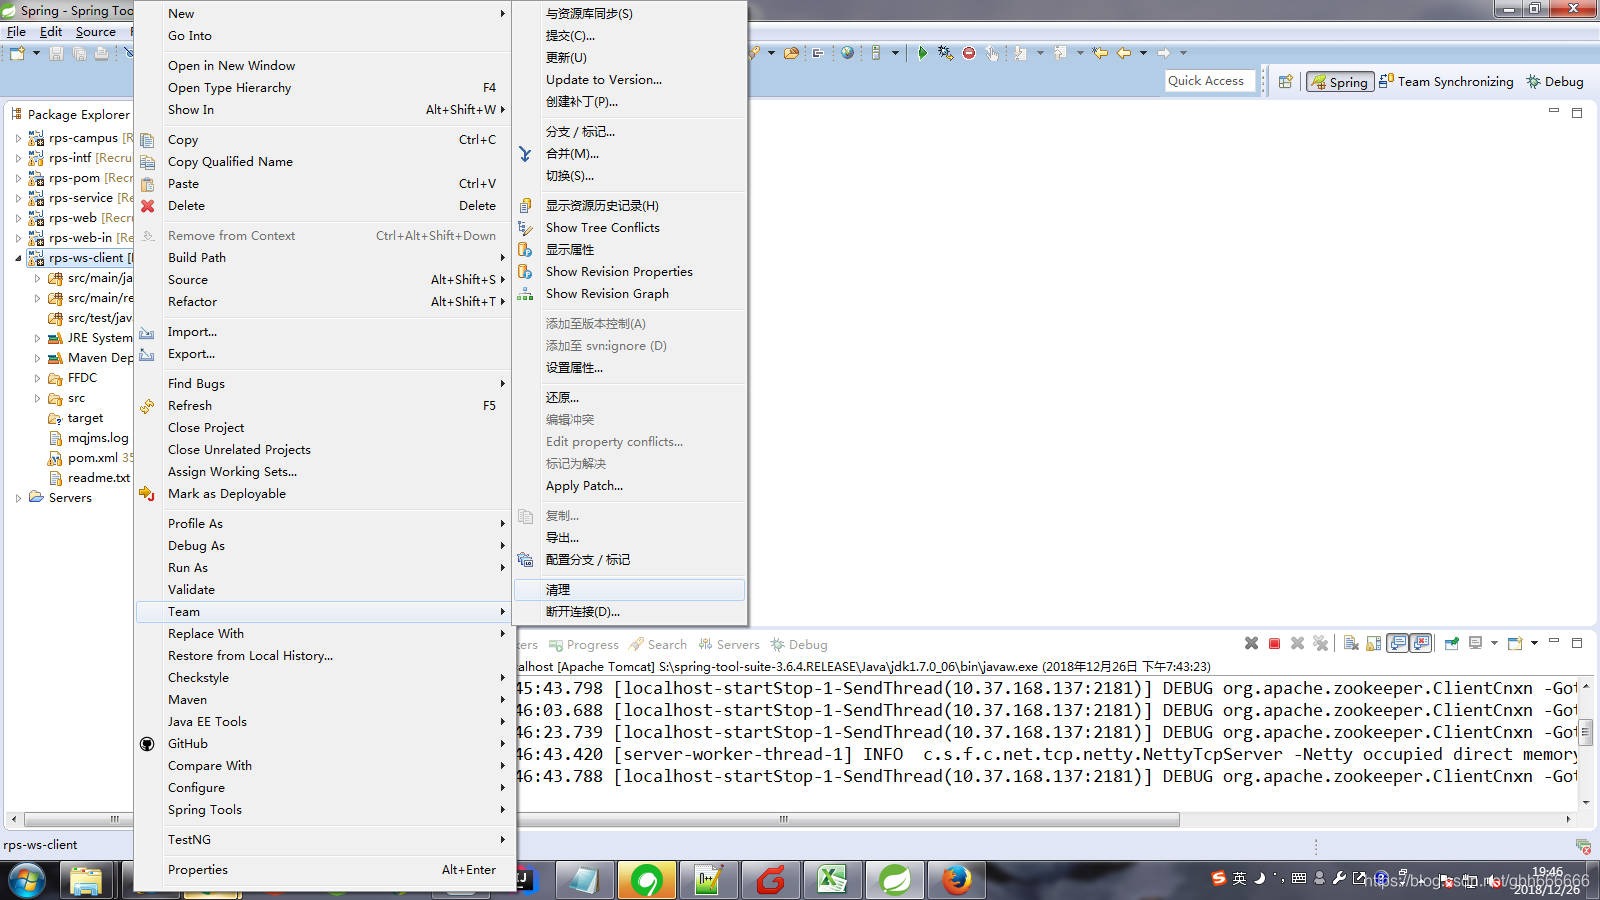Click the Open Type folder icon in toolbar
Screen dimensions: 1600x900
(791, 53)
